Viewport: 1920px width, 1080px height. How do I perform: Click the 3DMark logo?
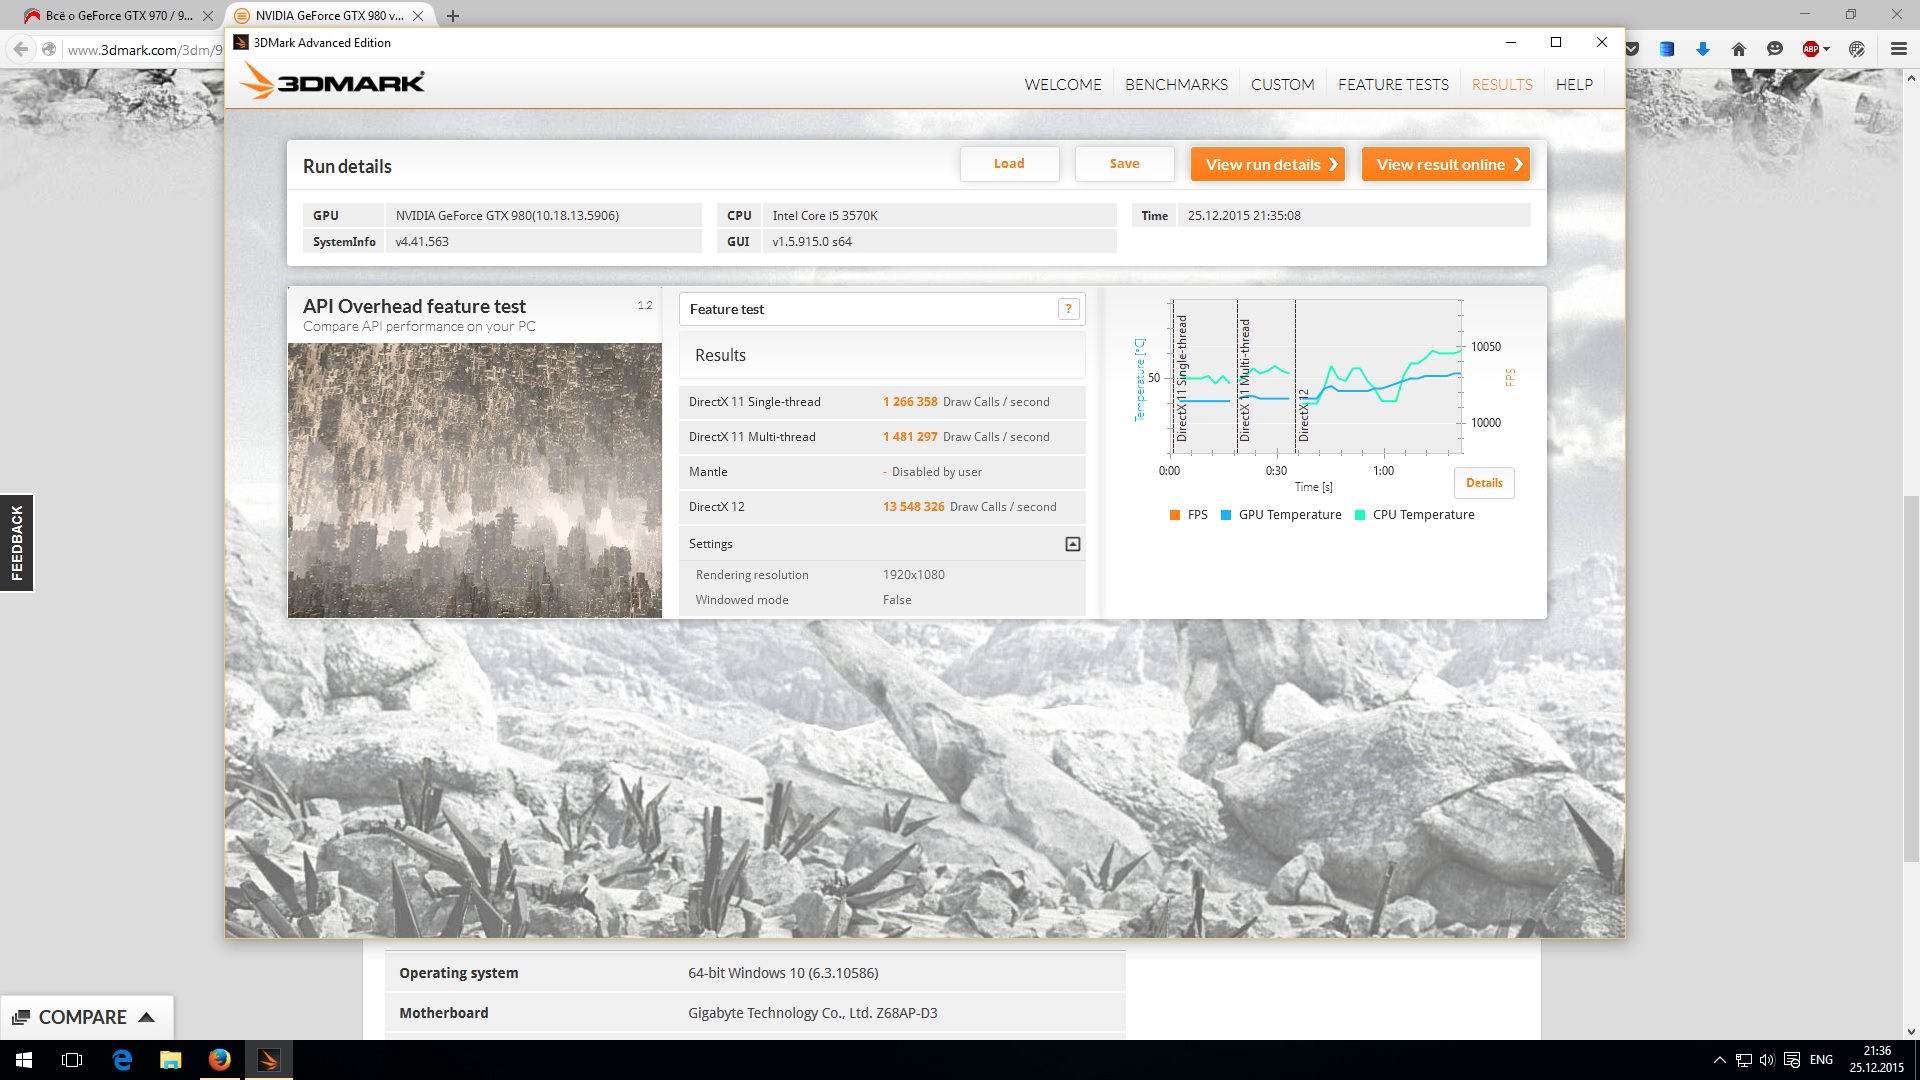click(x=333, y=82)
